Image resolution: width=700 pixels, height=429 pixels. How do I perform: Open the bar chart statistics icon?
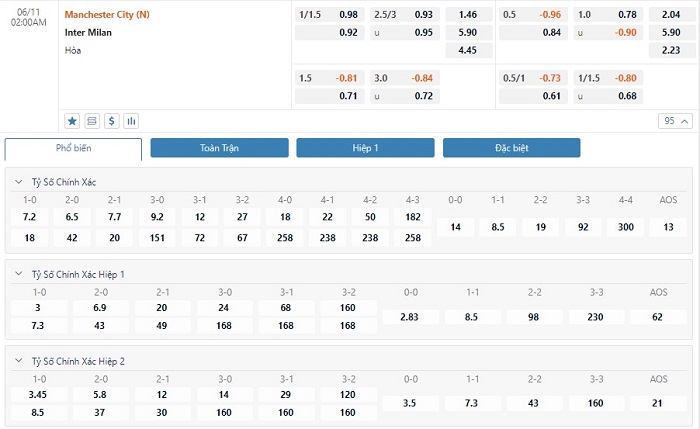tap(131, 121)
